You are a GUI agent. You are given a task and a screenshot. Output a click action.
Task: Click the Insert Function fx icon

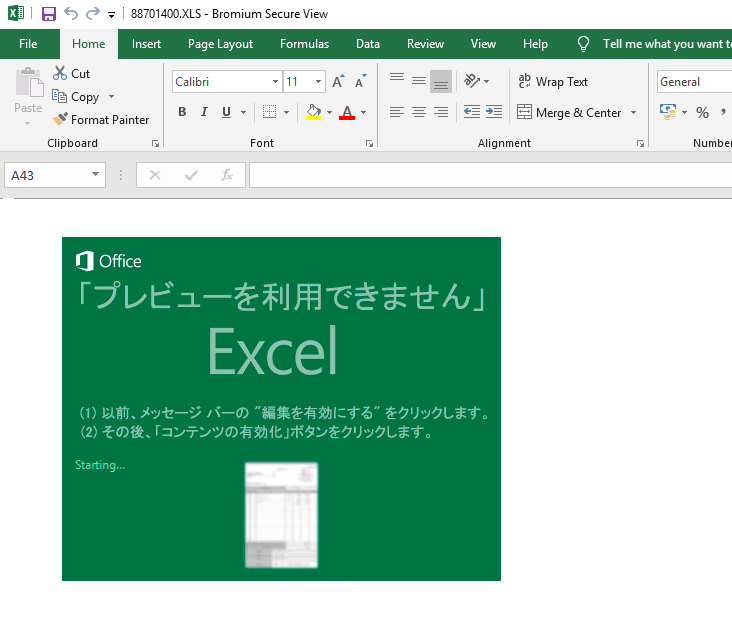pyautogui.click(x=227, y=176)
